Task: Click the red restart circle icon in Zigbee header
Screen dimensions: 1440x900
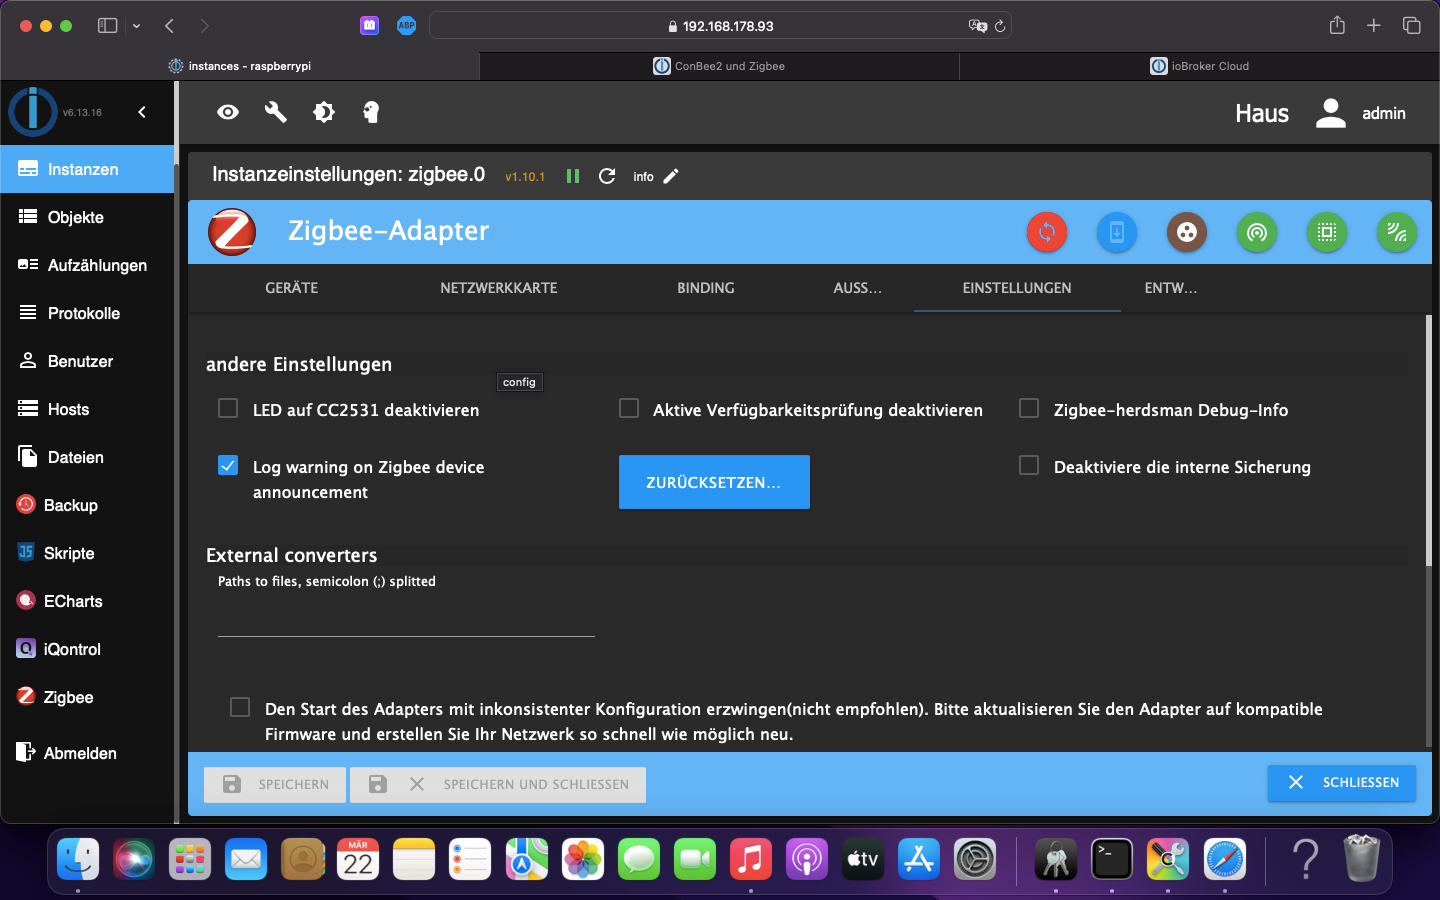Action: [1047, 232]
